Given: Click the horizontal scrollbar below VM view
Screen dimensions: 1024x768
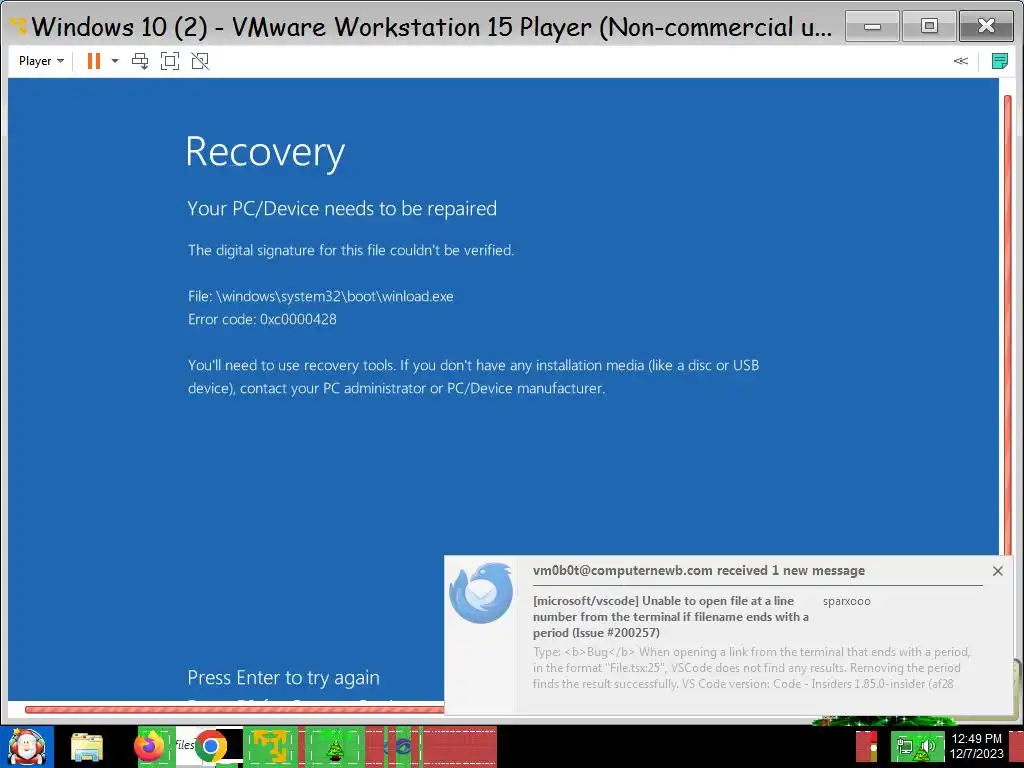Looking at the screenshot, I should click(x=235, y=709).
